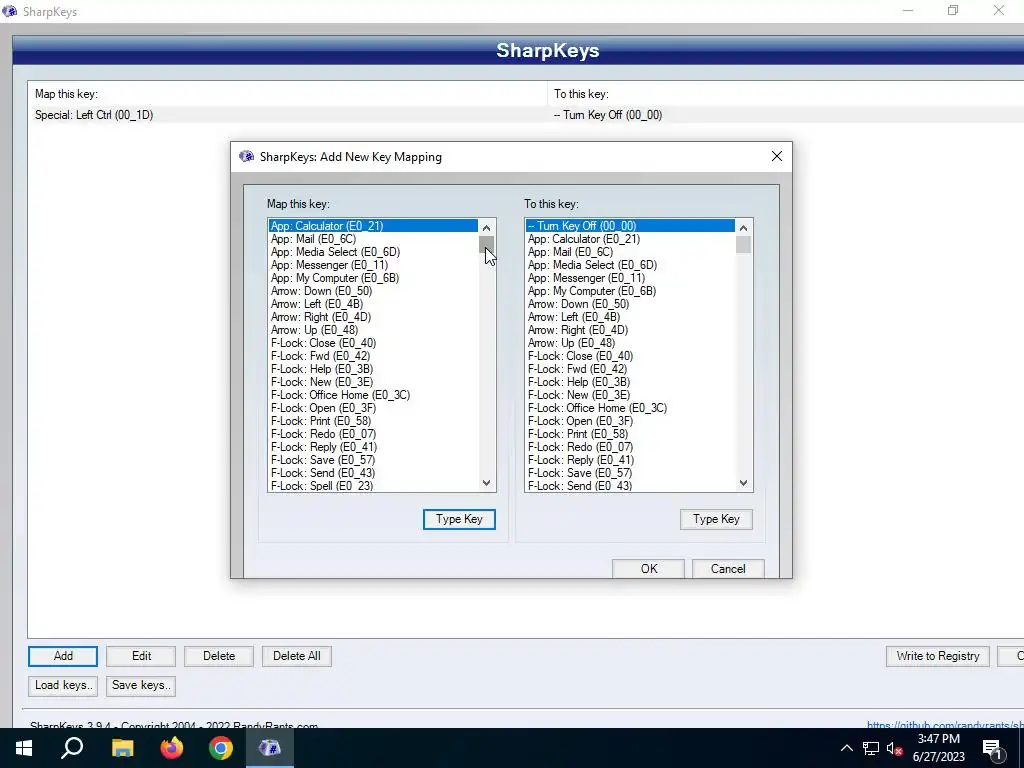
Task: Click Edit button in main window
Action: pyautogui.click(x=141, y=656)
